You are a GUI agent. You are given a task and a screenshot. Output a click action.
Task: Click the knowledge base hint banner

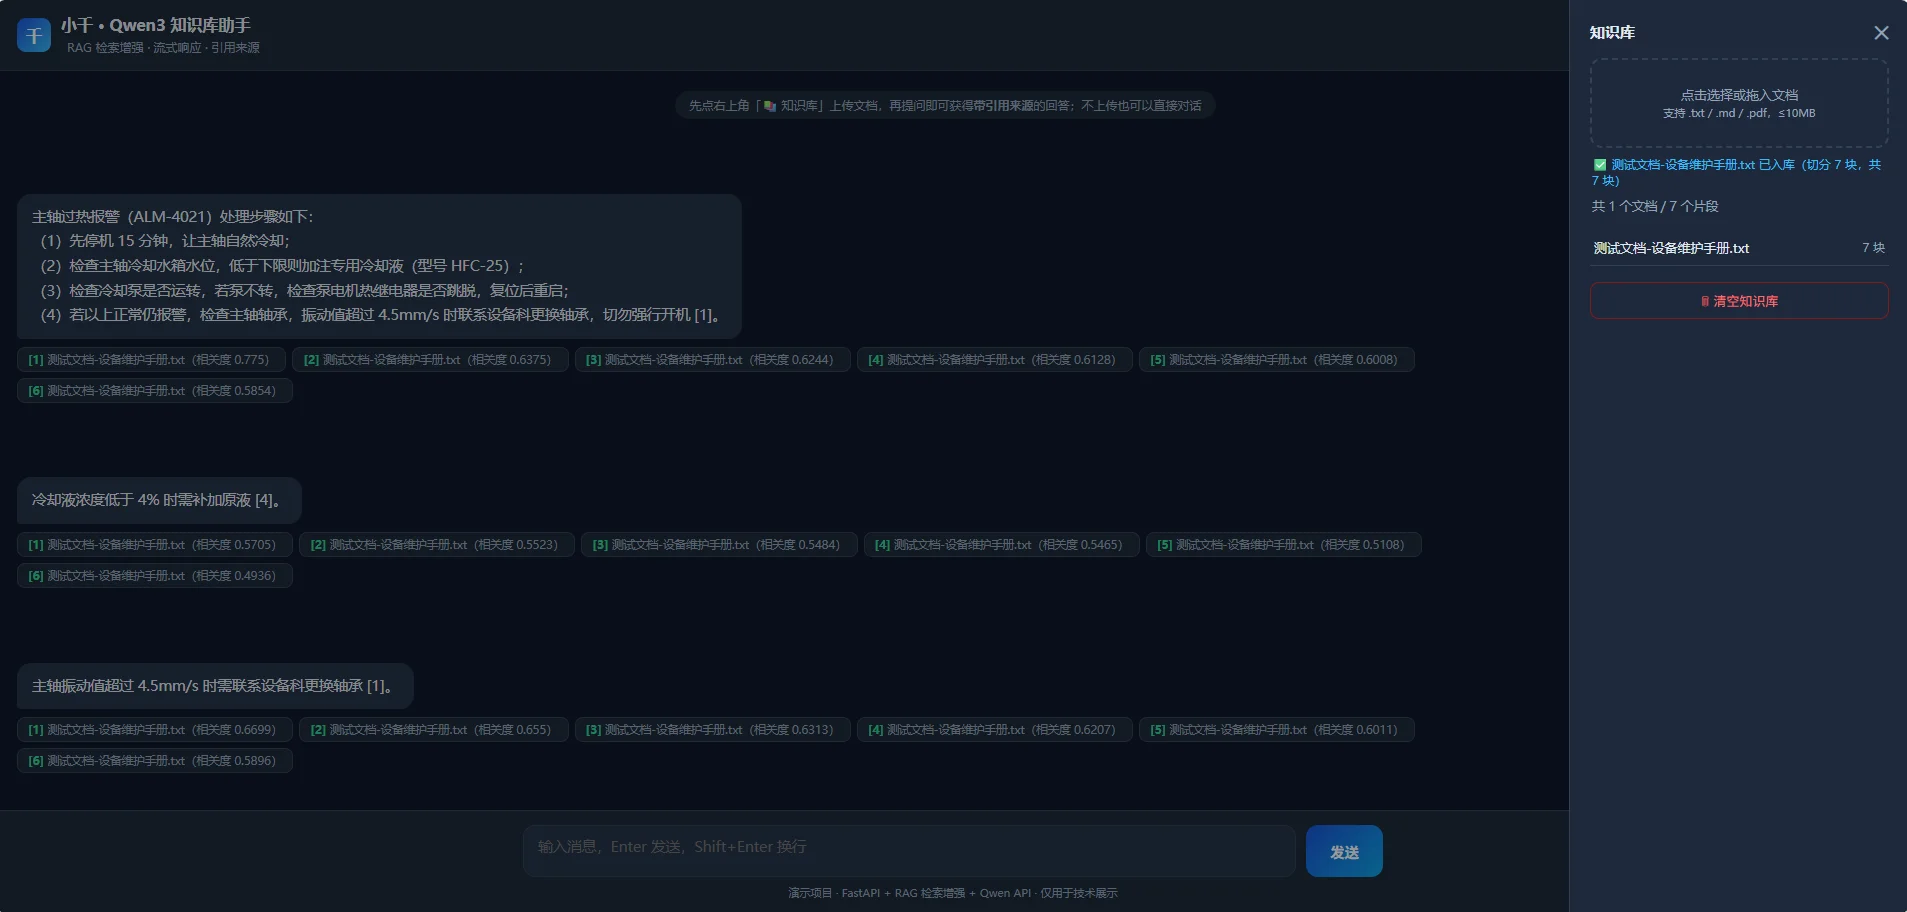coord(945,105)
